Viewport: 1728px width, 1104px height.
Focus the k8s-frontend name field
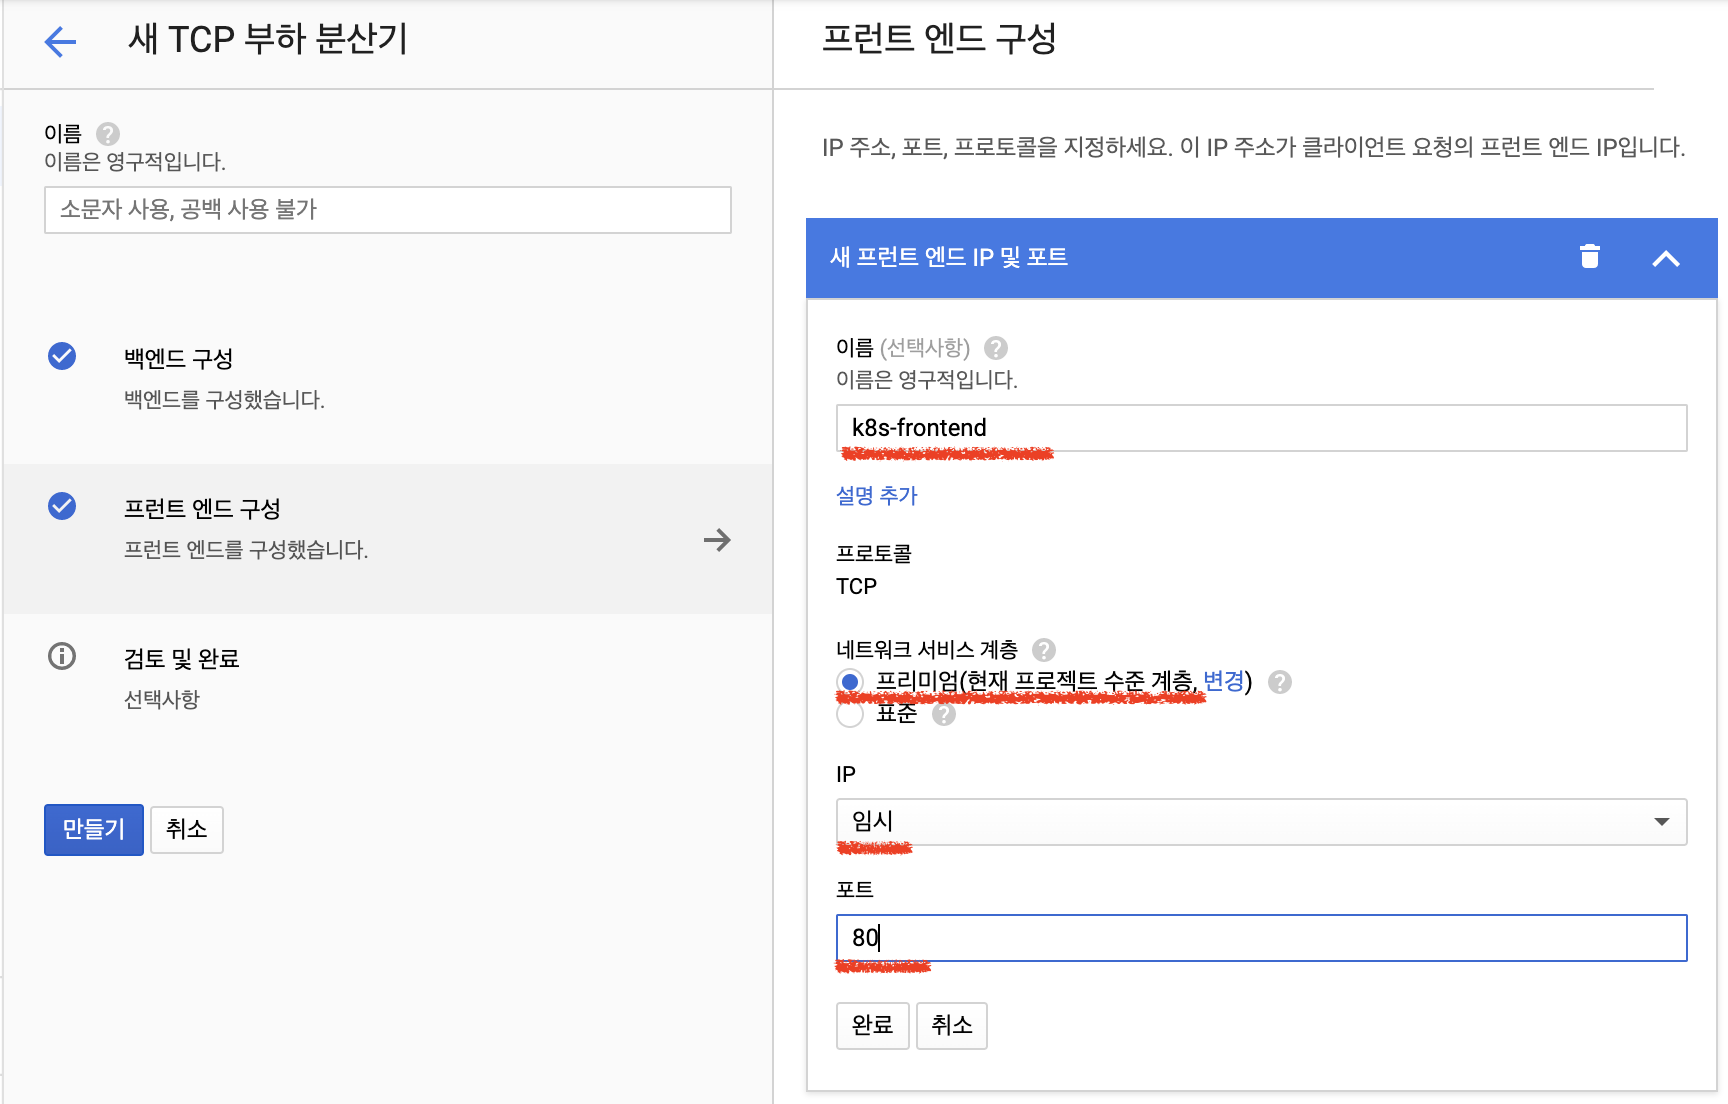[x=1261, y=428]
